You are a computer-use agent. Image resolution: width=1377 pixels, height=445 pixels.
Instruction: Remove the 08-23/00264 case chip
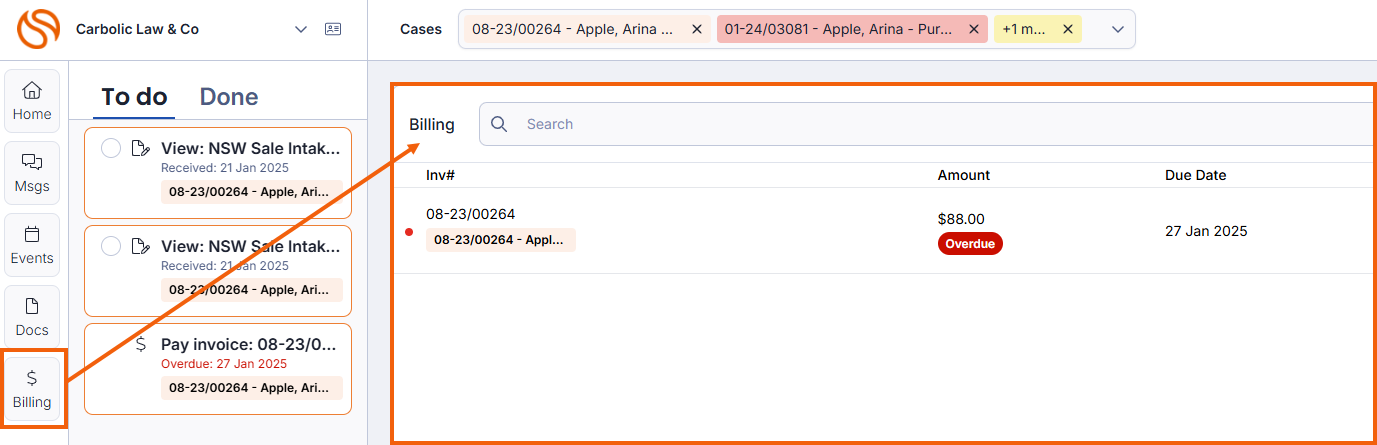pyautogui.click(x=697, y=30)
